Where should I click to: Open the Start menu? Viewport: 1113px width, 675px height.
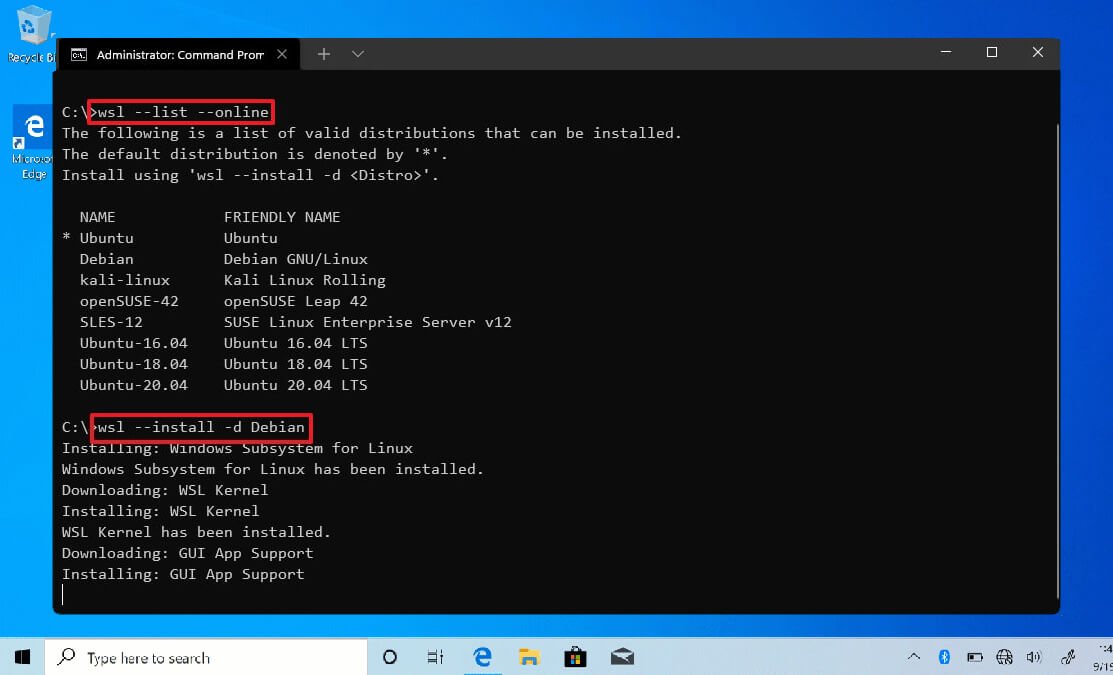coord(21,656)
